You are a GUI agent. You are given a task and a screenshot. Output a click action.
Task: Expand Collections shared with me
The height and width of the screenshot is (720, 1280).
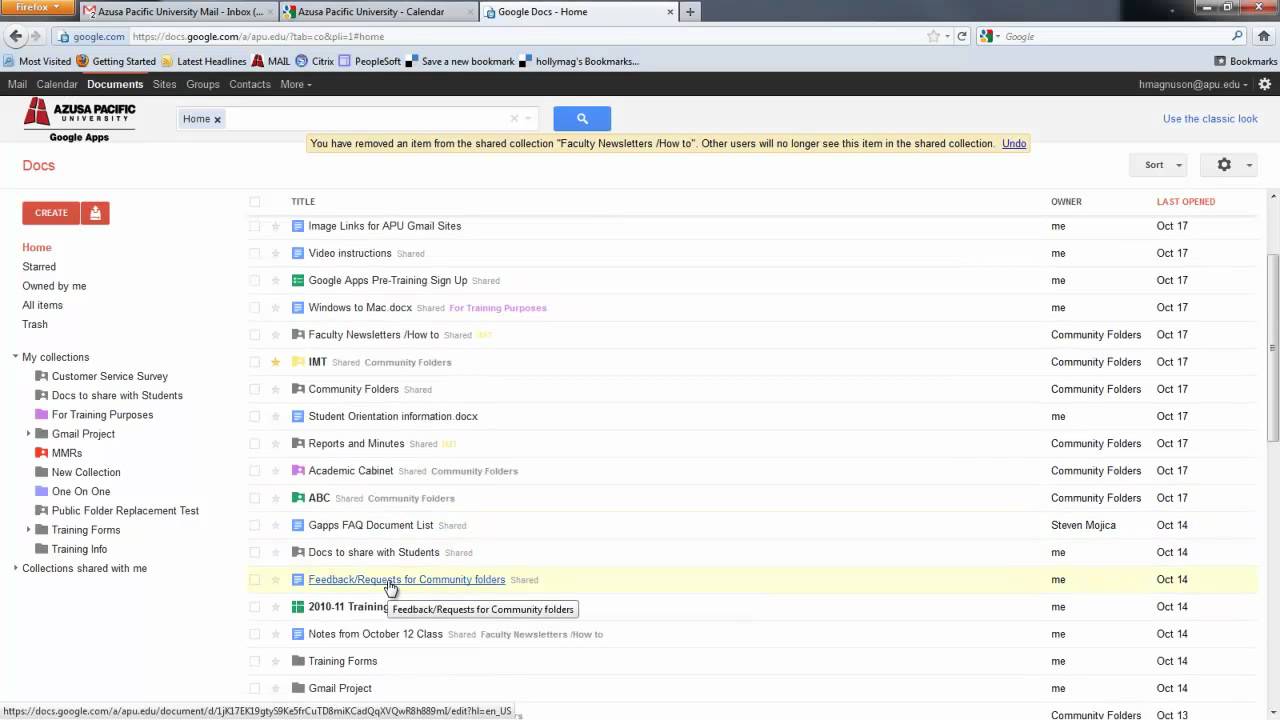coord(16,568)
